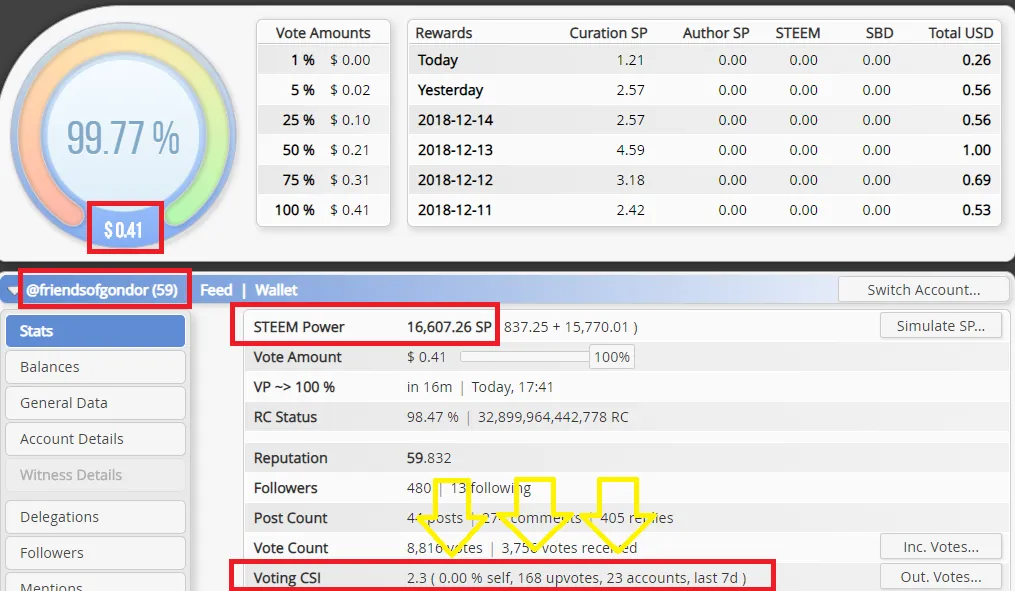Screen dimensions: 1015x591
Task: Click the RC Status 98.47 % value
Action: [432, 417]
